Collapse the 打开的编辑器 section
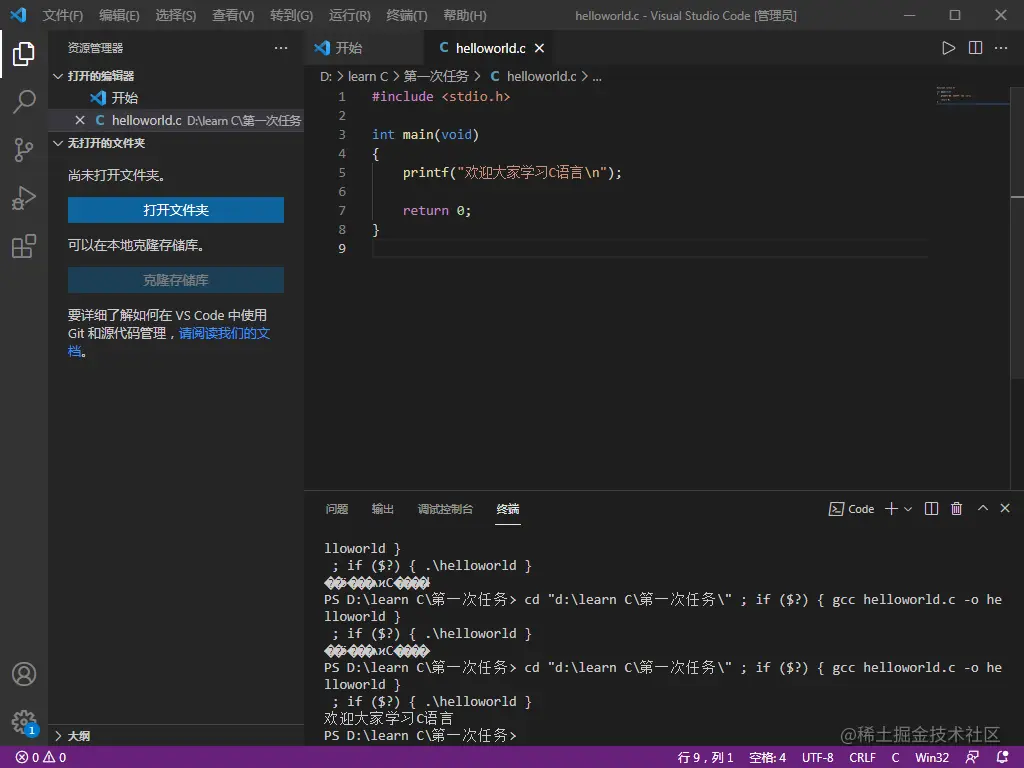The width and height of the screenshot is (1024, 768). point(58,76)
